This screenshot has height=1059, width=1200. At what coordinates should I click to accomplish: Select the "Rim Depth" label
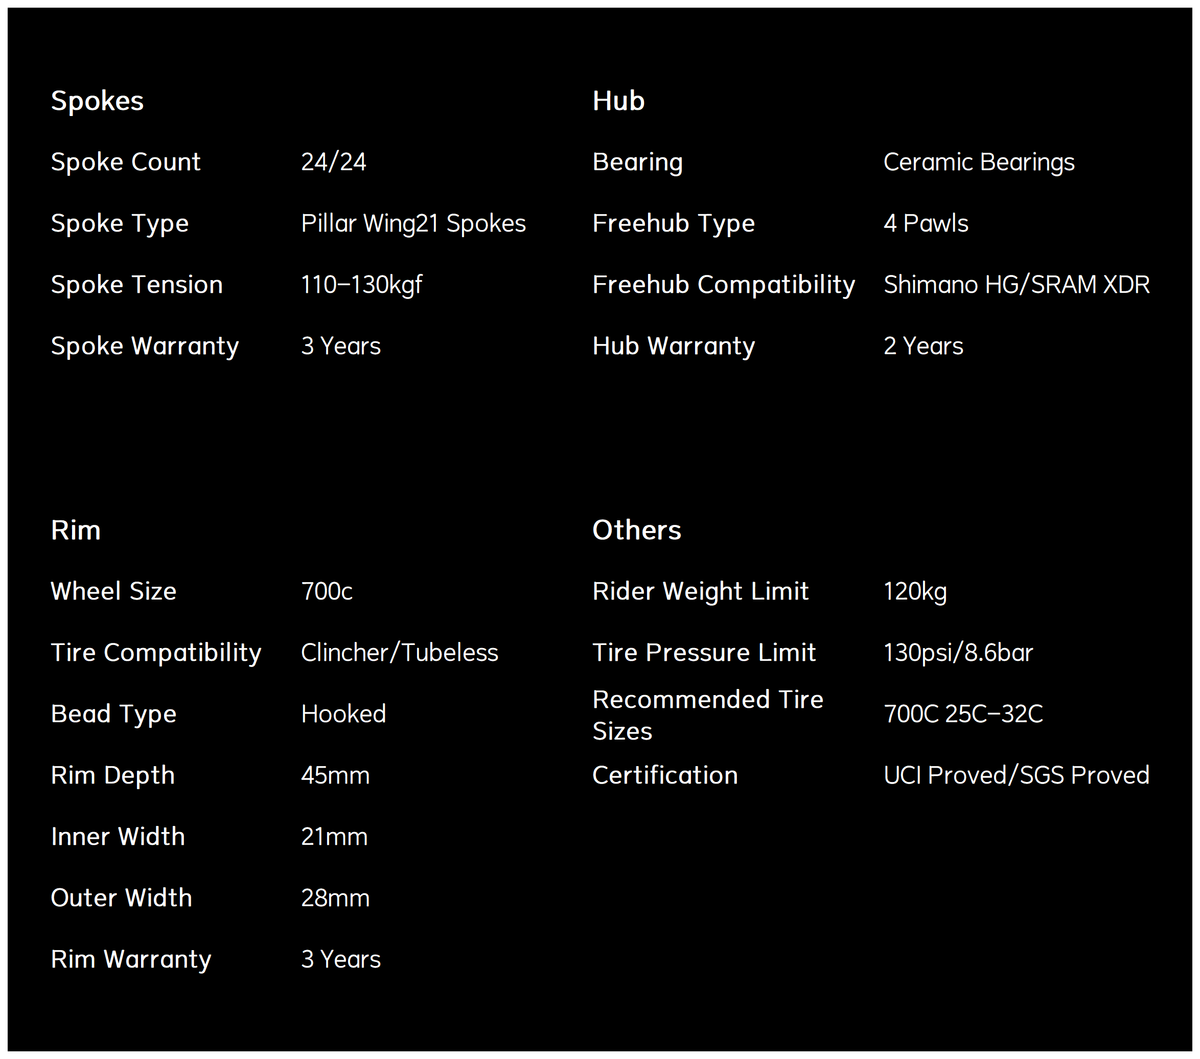[x=113, y=776]
